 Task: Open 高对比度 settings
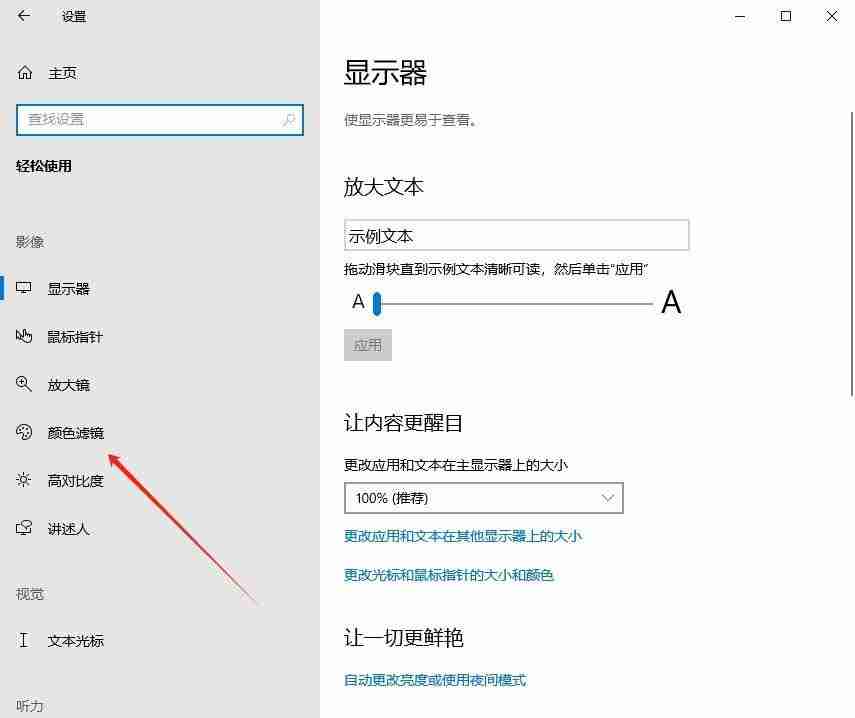click(71, 480)
